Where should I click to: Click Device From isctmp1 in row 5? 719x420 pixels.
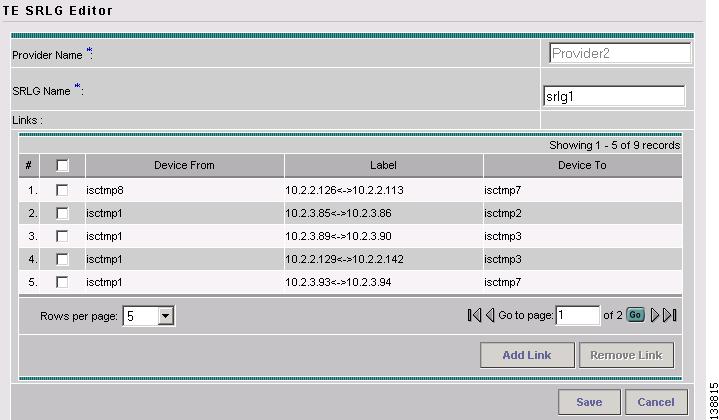coord(104,282)
